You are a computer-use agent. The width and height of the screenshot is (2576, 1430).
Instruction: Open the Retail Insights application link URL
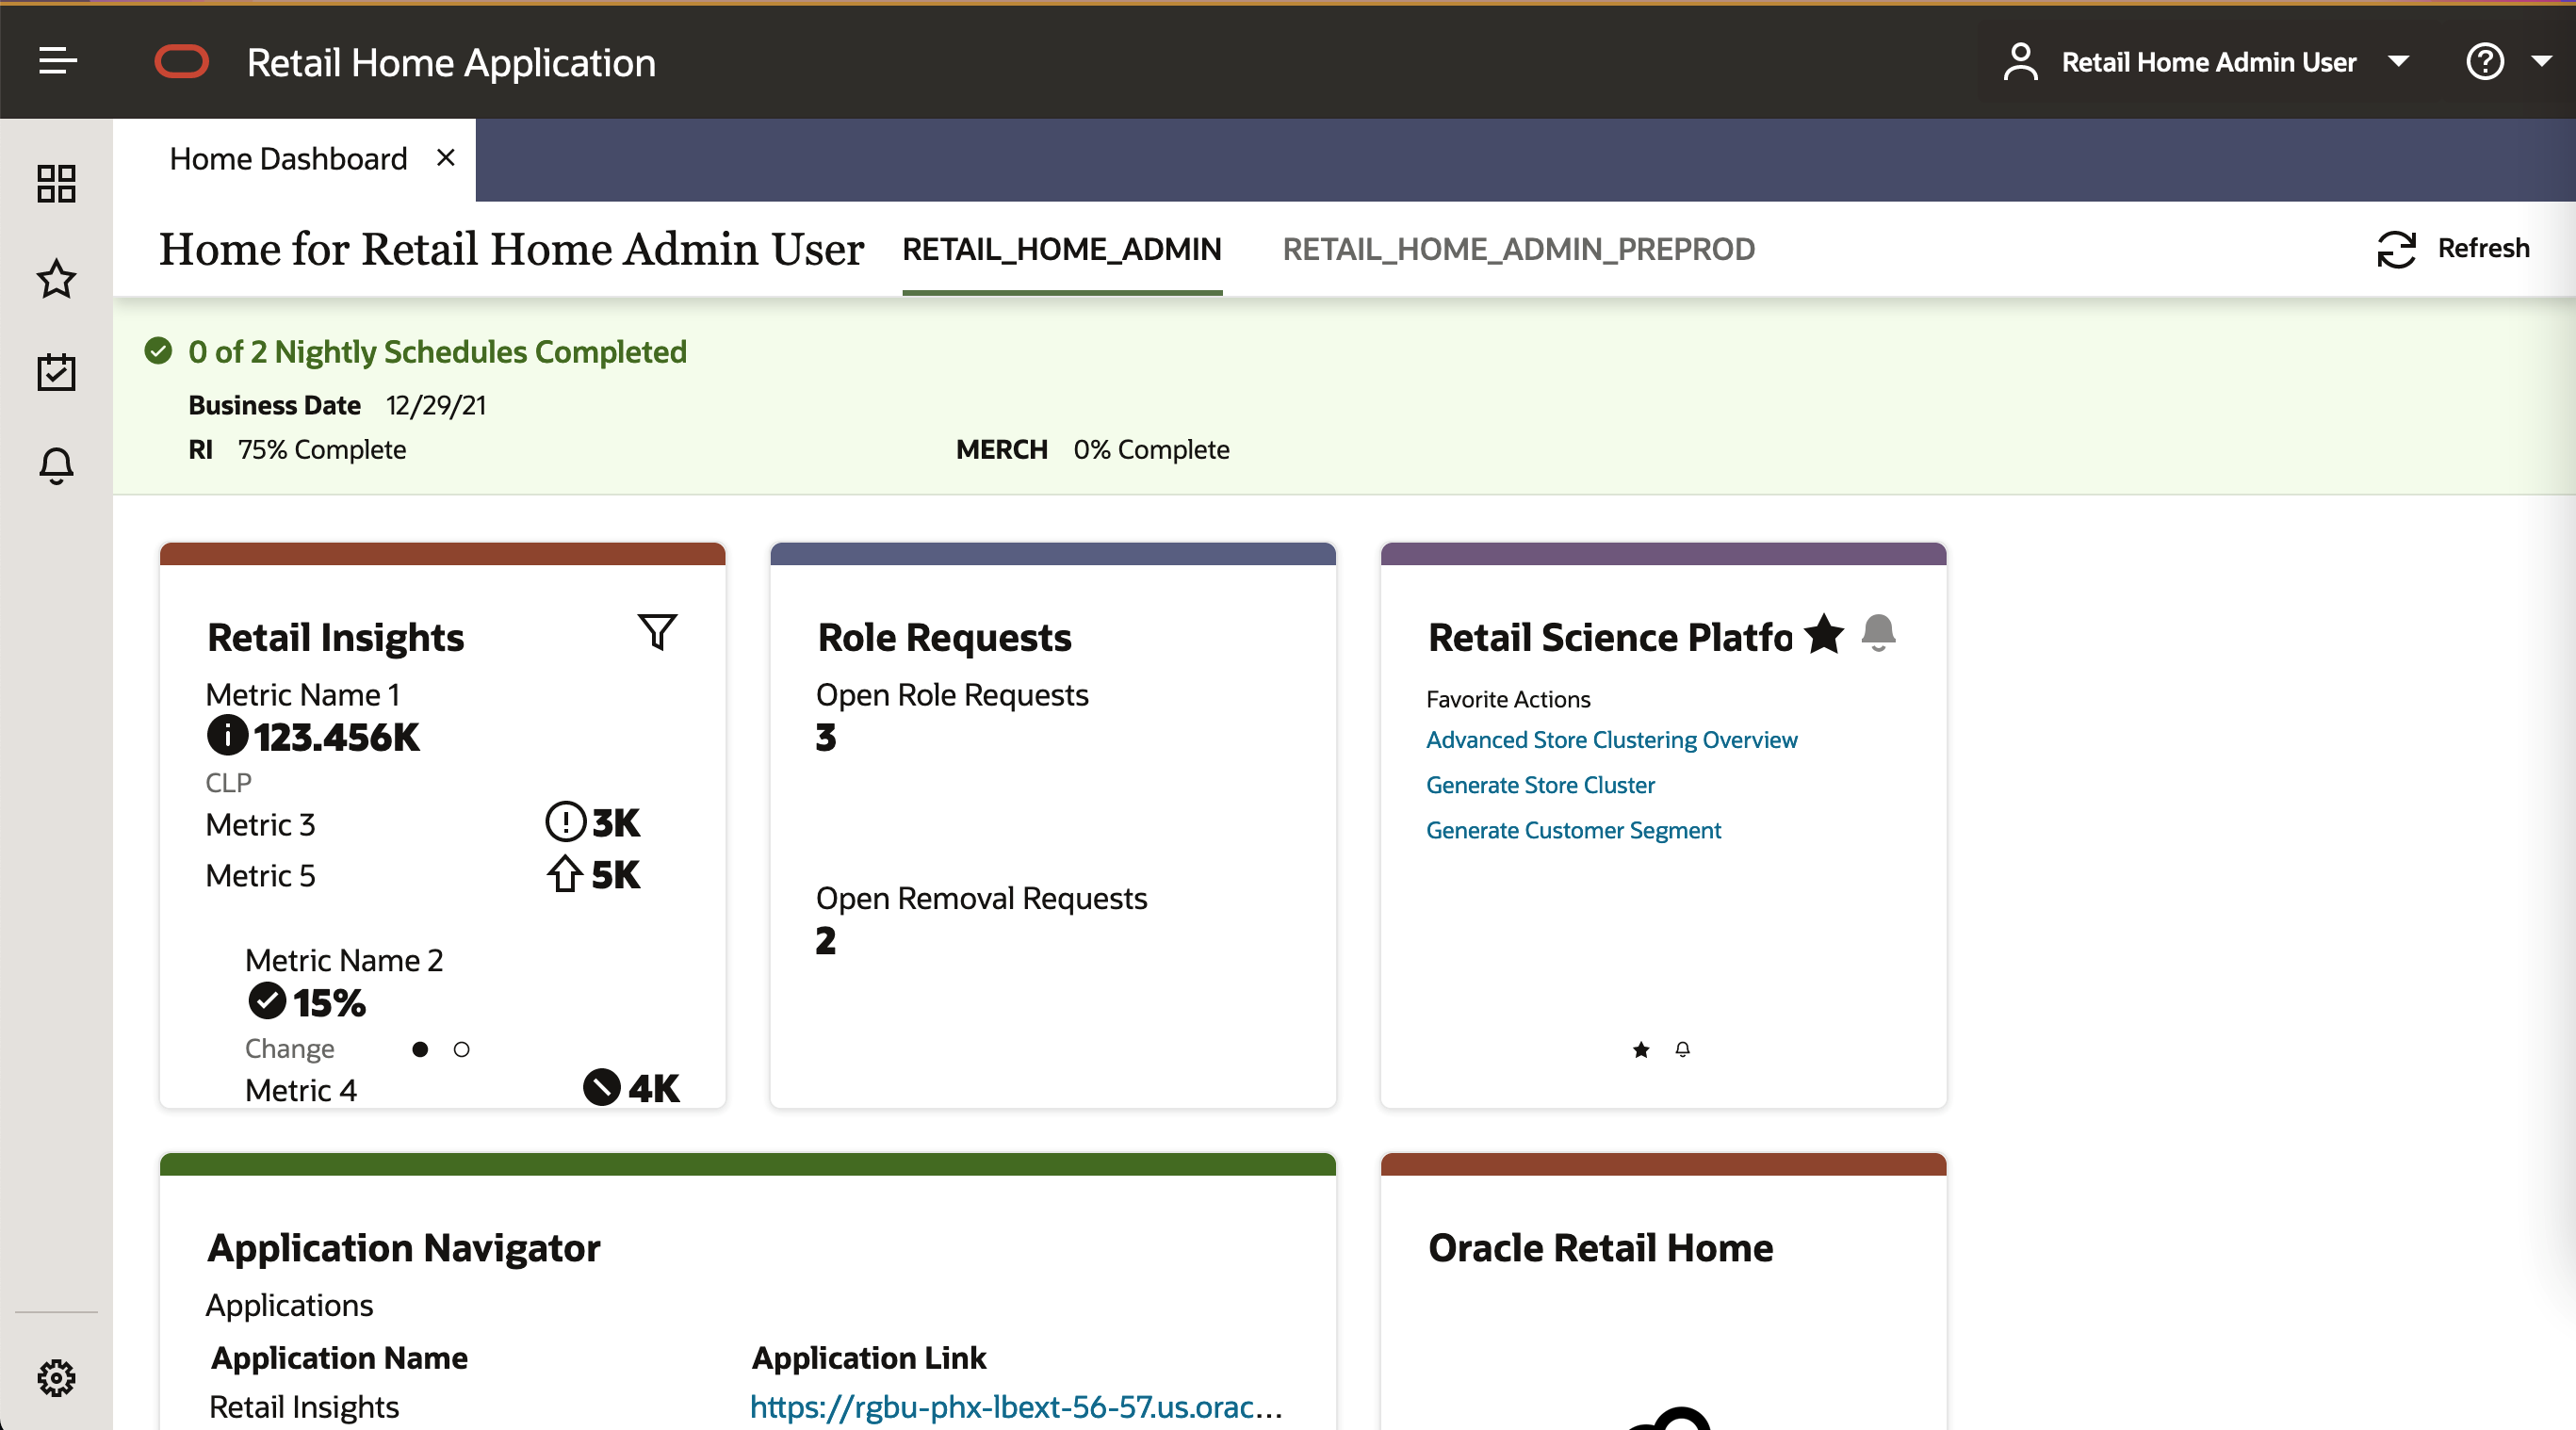point(1016,1406)
